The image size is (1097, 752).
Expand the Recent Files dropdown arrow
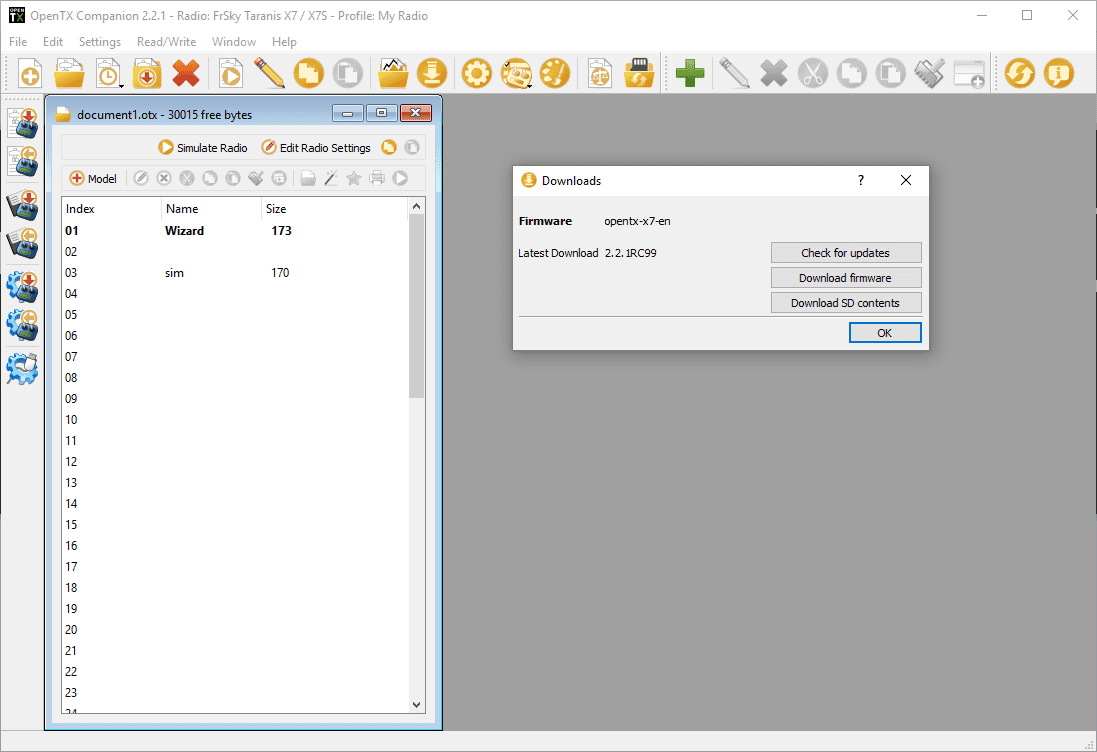(x=121, y=85)
